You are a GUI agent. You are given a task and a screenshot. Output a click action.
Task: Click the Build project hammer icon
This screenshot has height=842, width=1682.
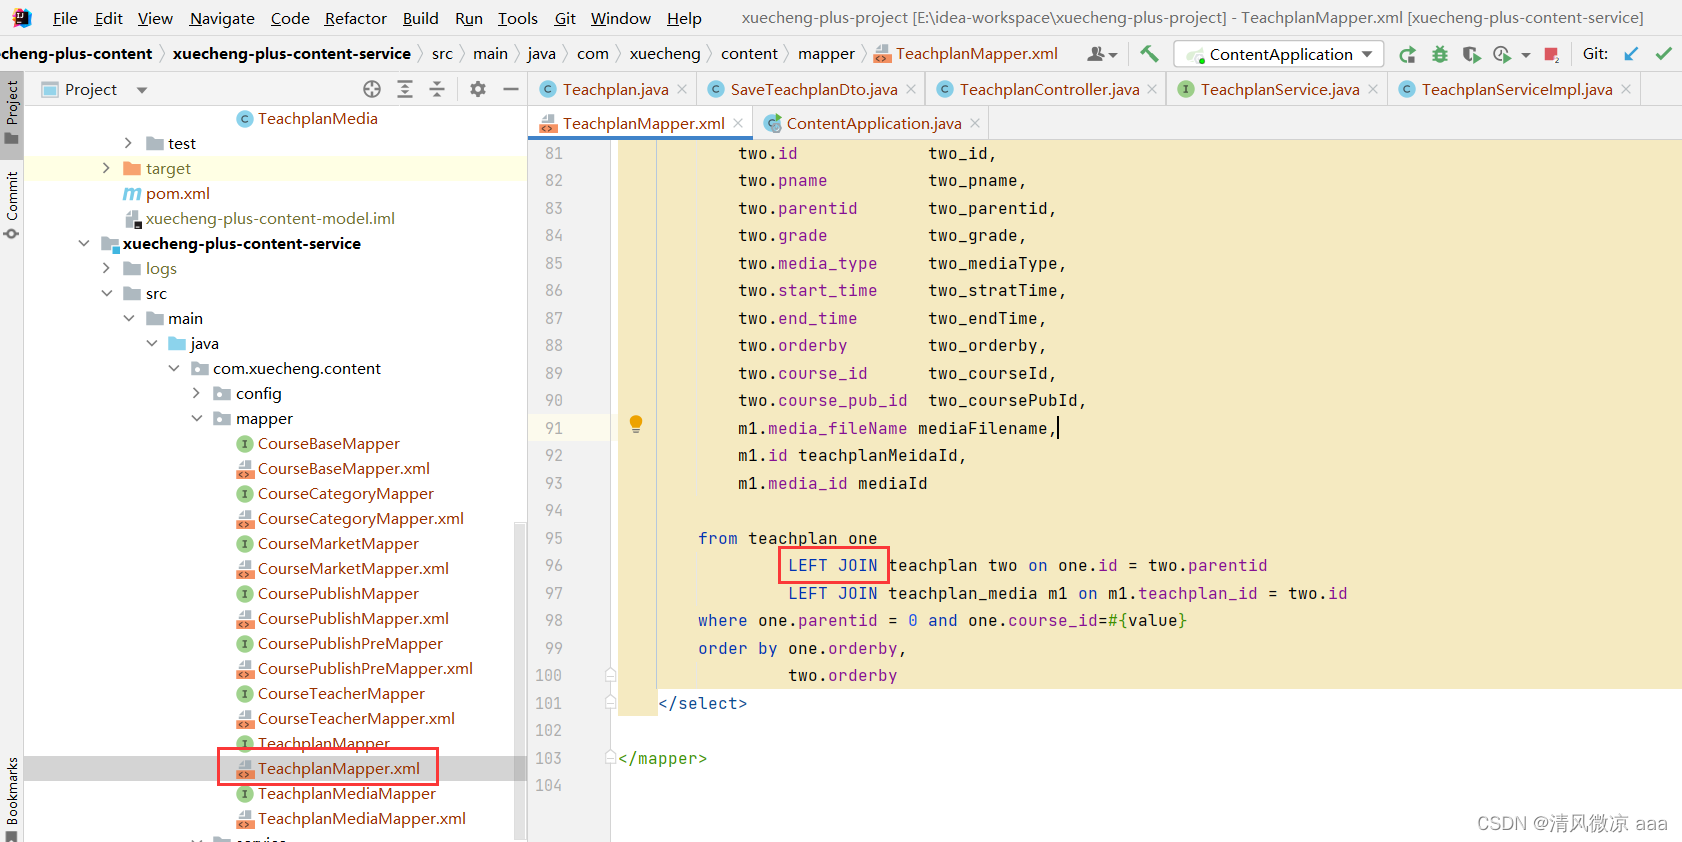1149,54
